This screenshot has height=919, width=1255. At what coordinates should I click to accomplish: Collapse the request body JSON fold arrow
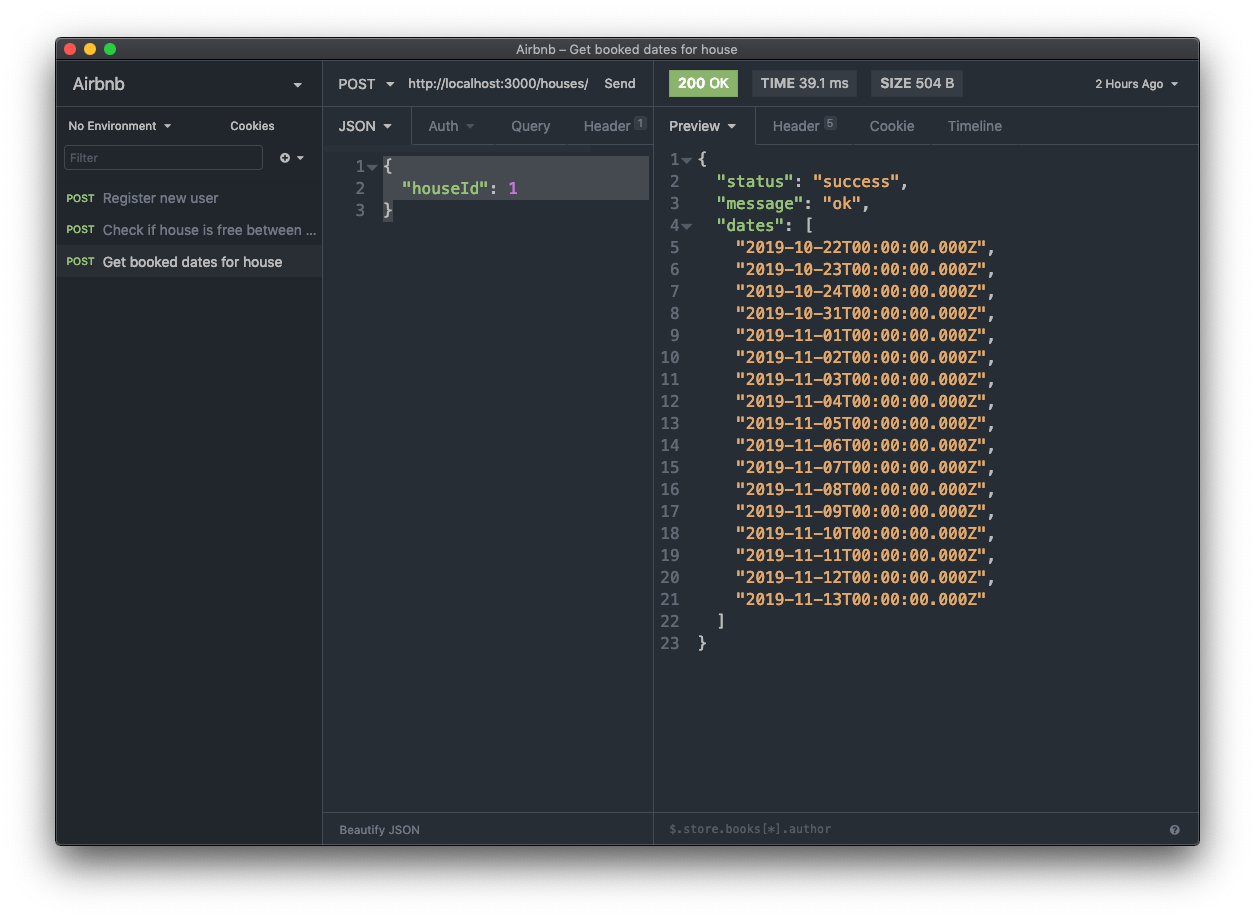(372, 167)
